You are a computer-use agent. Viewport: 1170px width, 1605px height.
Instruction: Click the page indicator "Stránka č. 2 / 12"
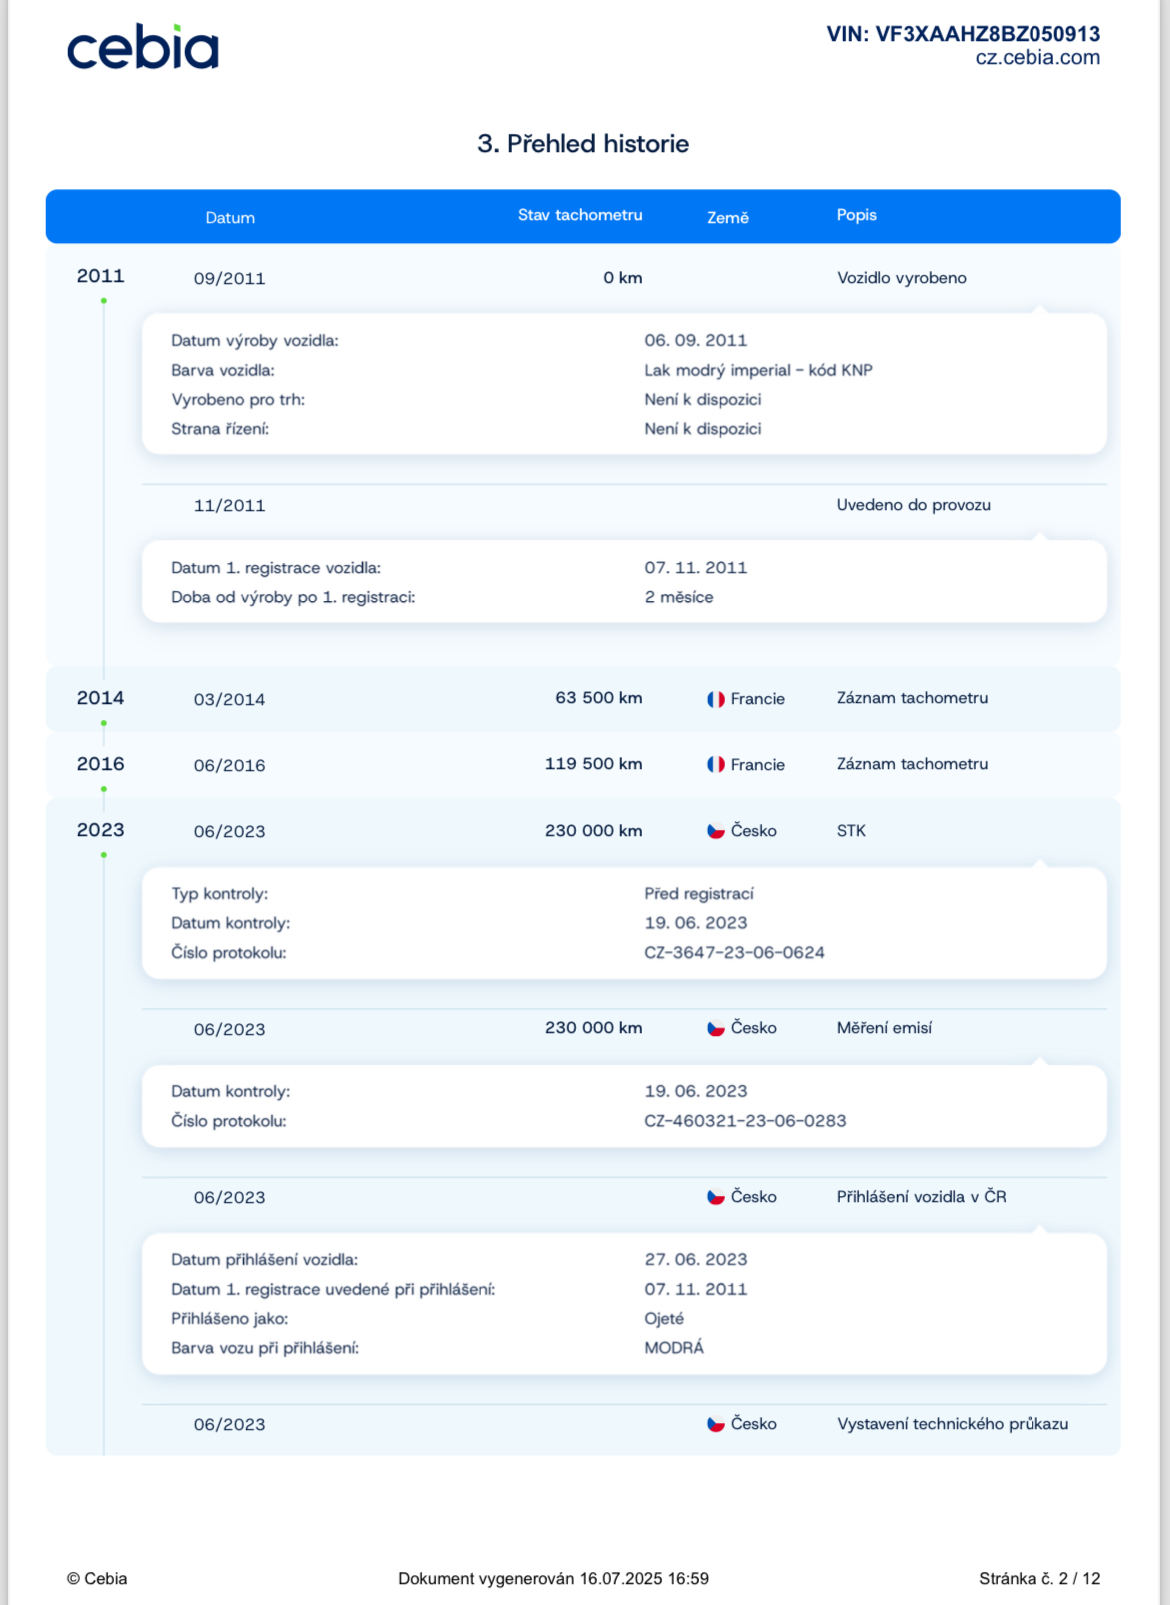1039,1579
